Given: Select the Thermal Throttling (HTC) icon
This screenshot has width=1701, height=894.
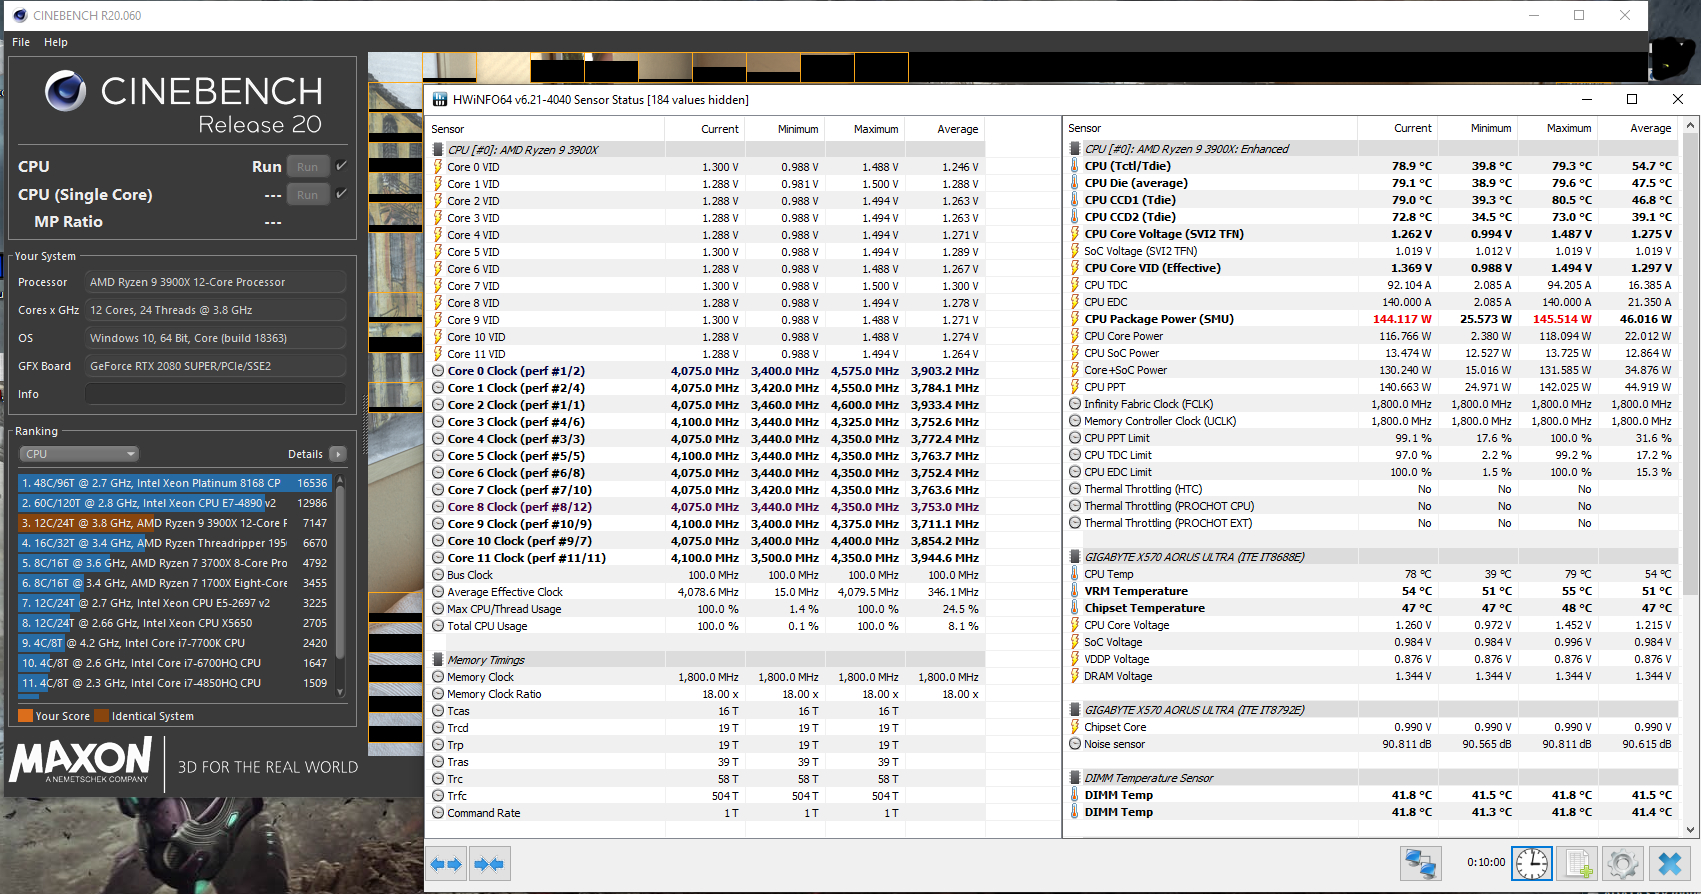Looking at the screenshot, I should [1075, 489].
